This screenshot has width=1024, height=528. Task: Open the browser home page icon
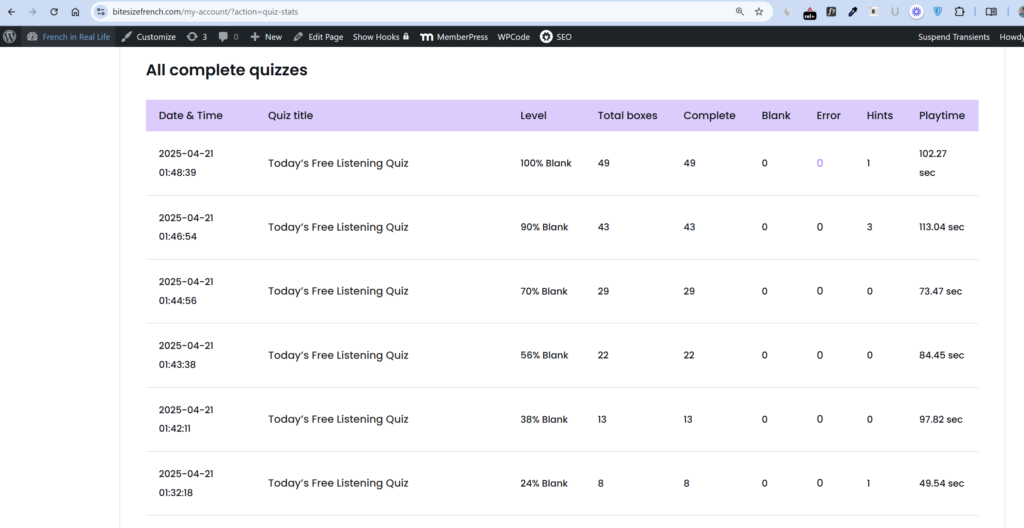pos(75,12)
